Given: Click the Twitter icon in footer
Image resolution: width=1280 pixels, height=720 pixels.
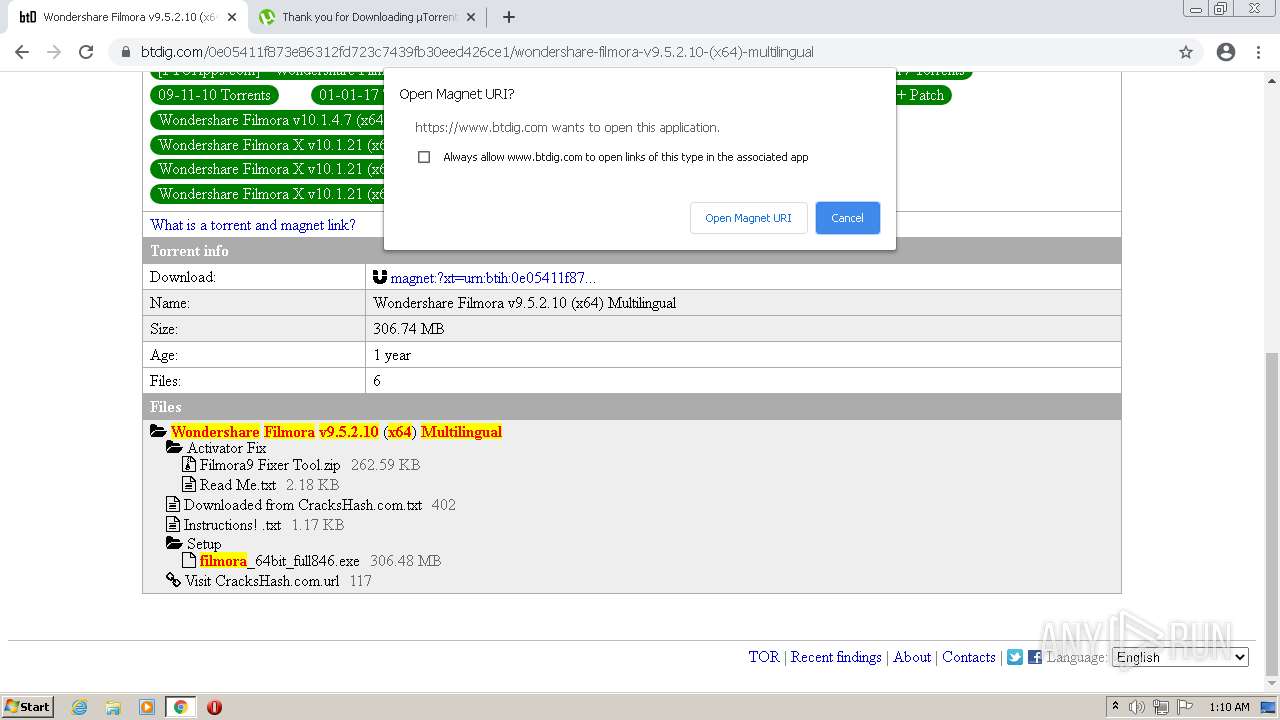Looking at the screenshot, I should [x=1015, y=657].
